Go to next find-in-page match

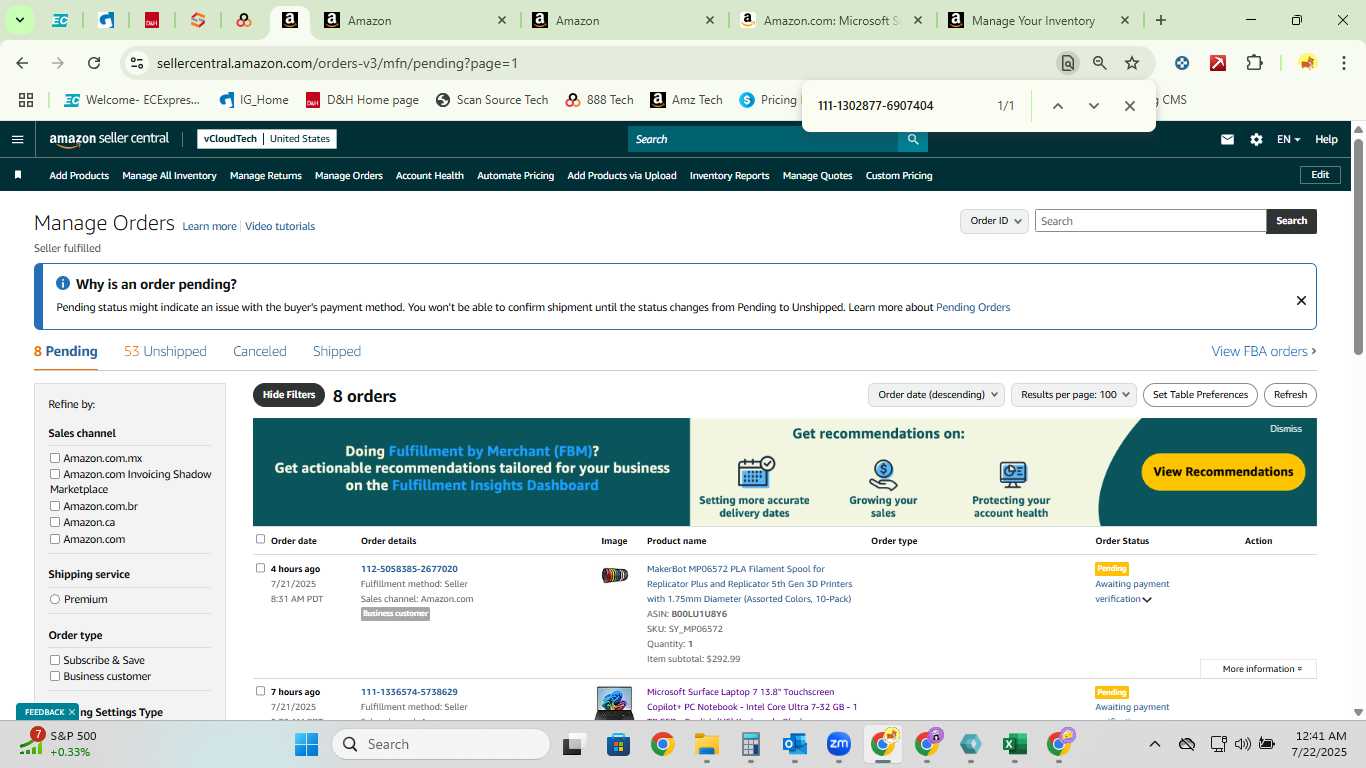click(1093, 106)
